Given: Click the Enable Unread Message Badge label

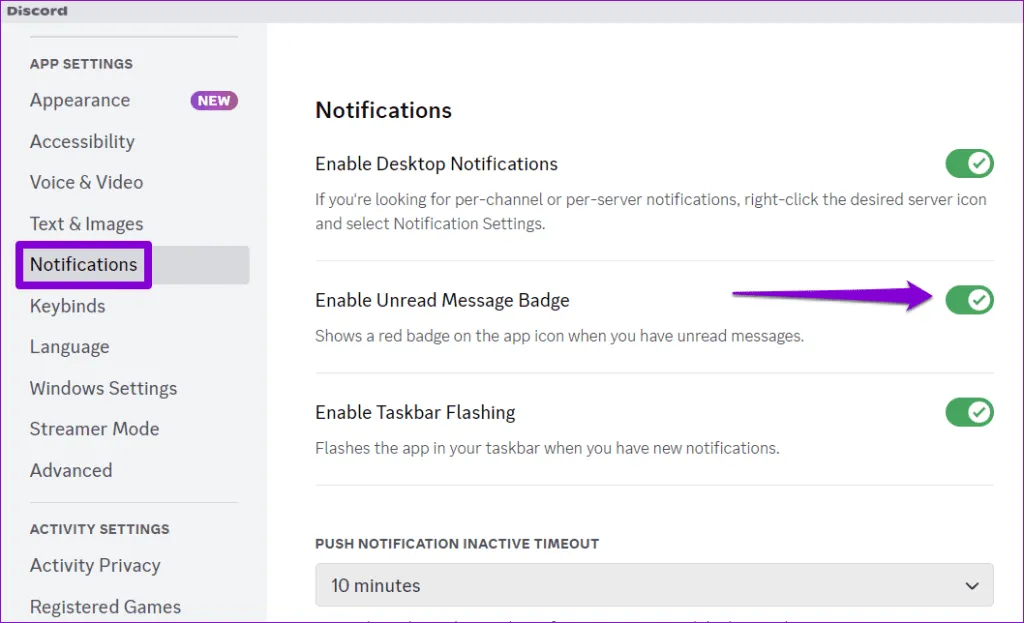Looking at the screenshot, I should [x=442, y=300].
